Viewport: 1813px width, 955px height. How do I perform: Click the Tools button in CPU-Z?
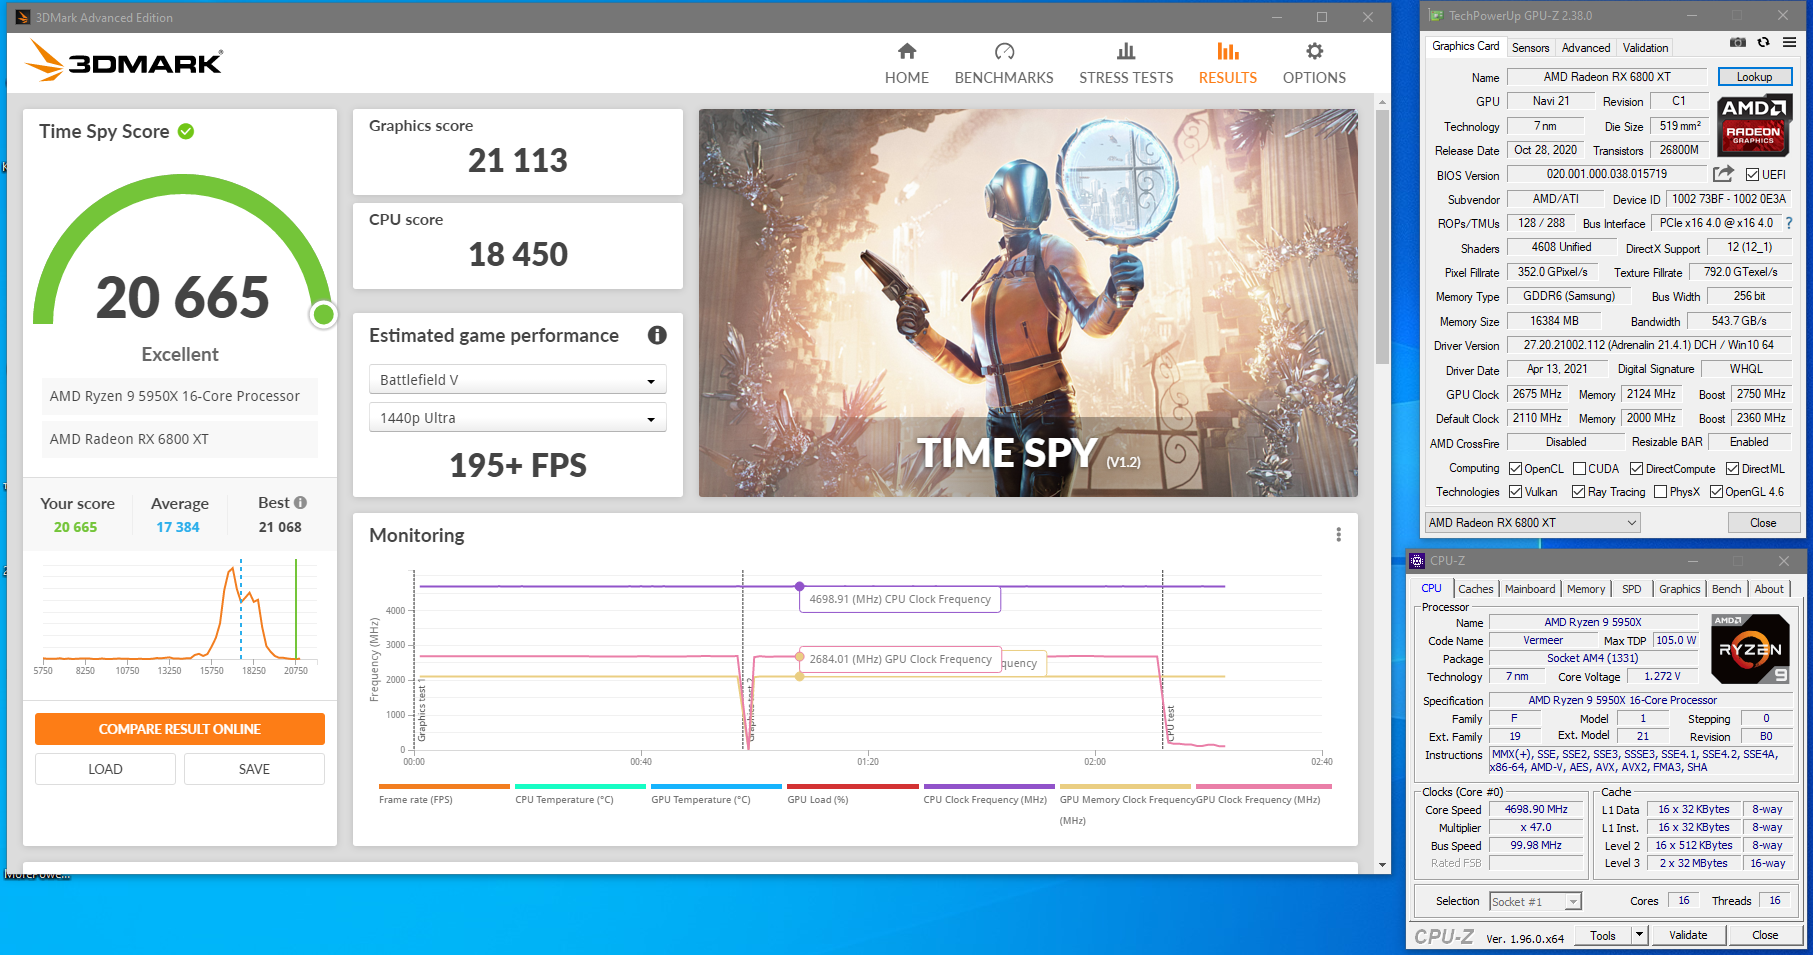[x=1603, y=935]
